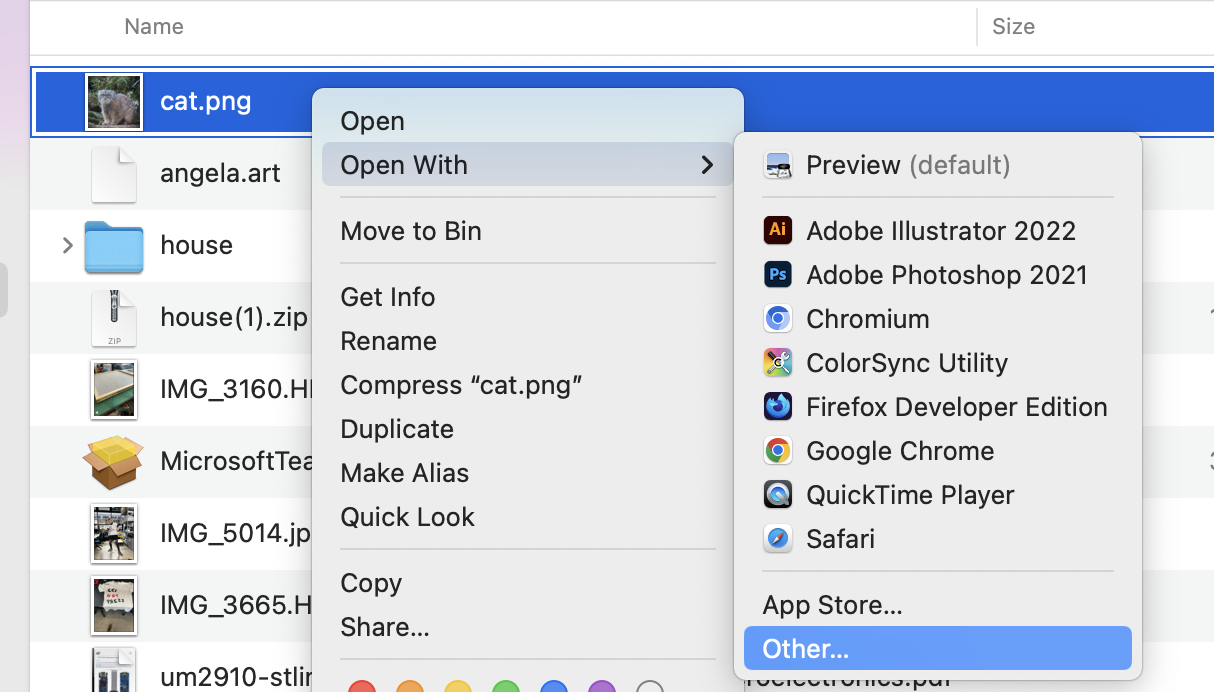This screenshot has height=692, width=1214.
Task: Click the cat.png thumbnail
Action: (114, 102)
